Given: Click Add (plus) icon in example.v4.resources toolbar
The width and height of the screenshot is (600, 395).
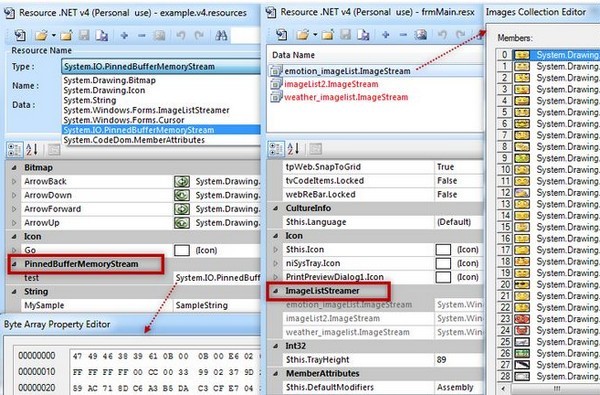Looking at the screenshot, I should pyautogui.click(x=124, y=36).
